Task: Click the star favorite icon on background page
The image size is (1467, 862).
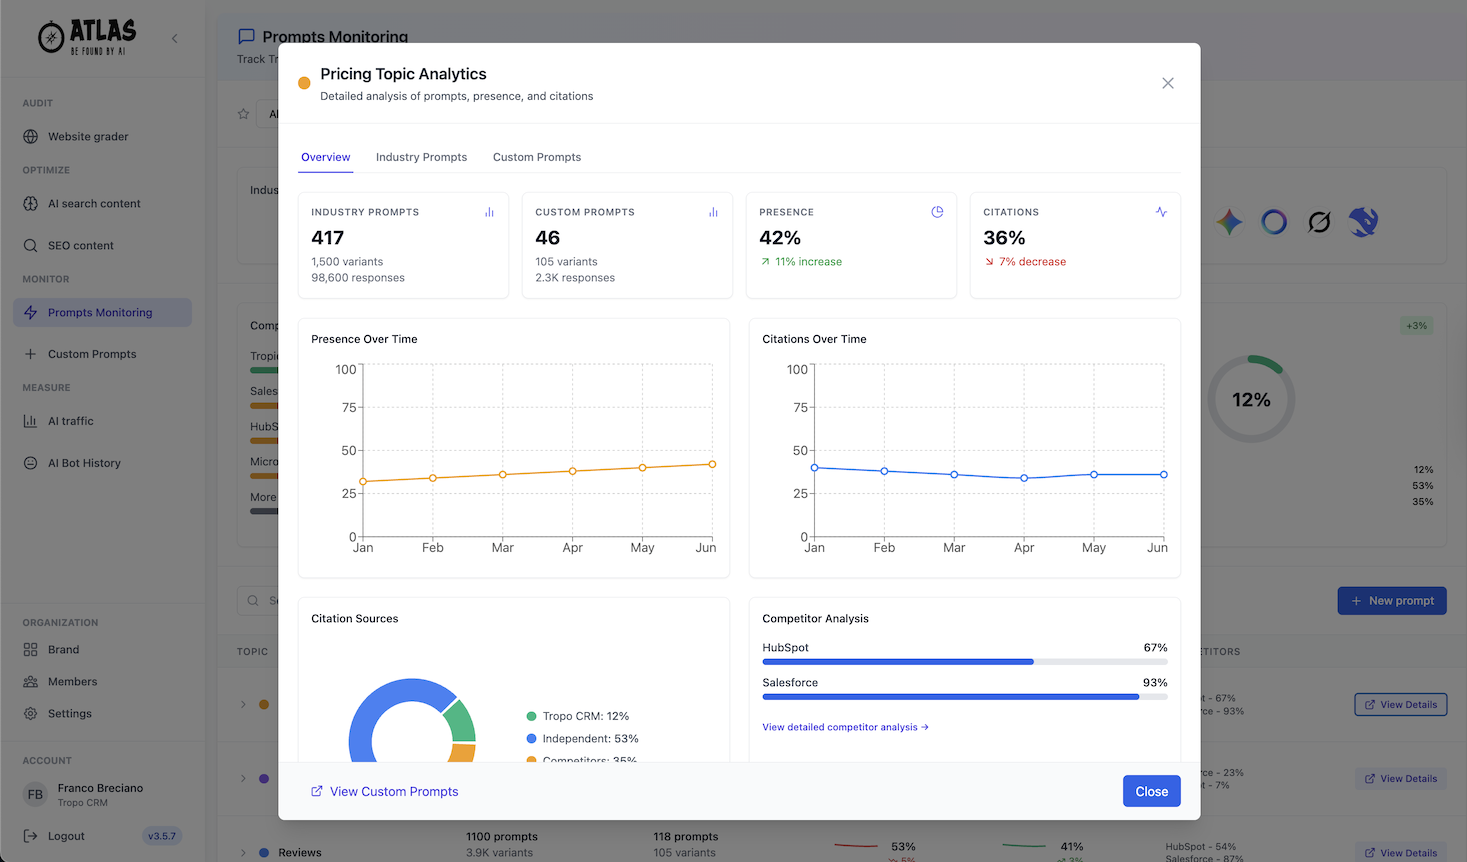Action: point(243,114)
